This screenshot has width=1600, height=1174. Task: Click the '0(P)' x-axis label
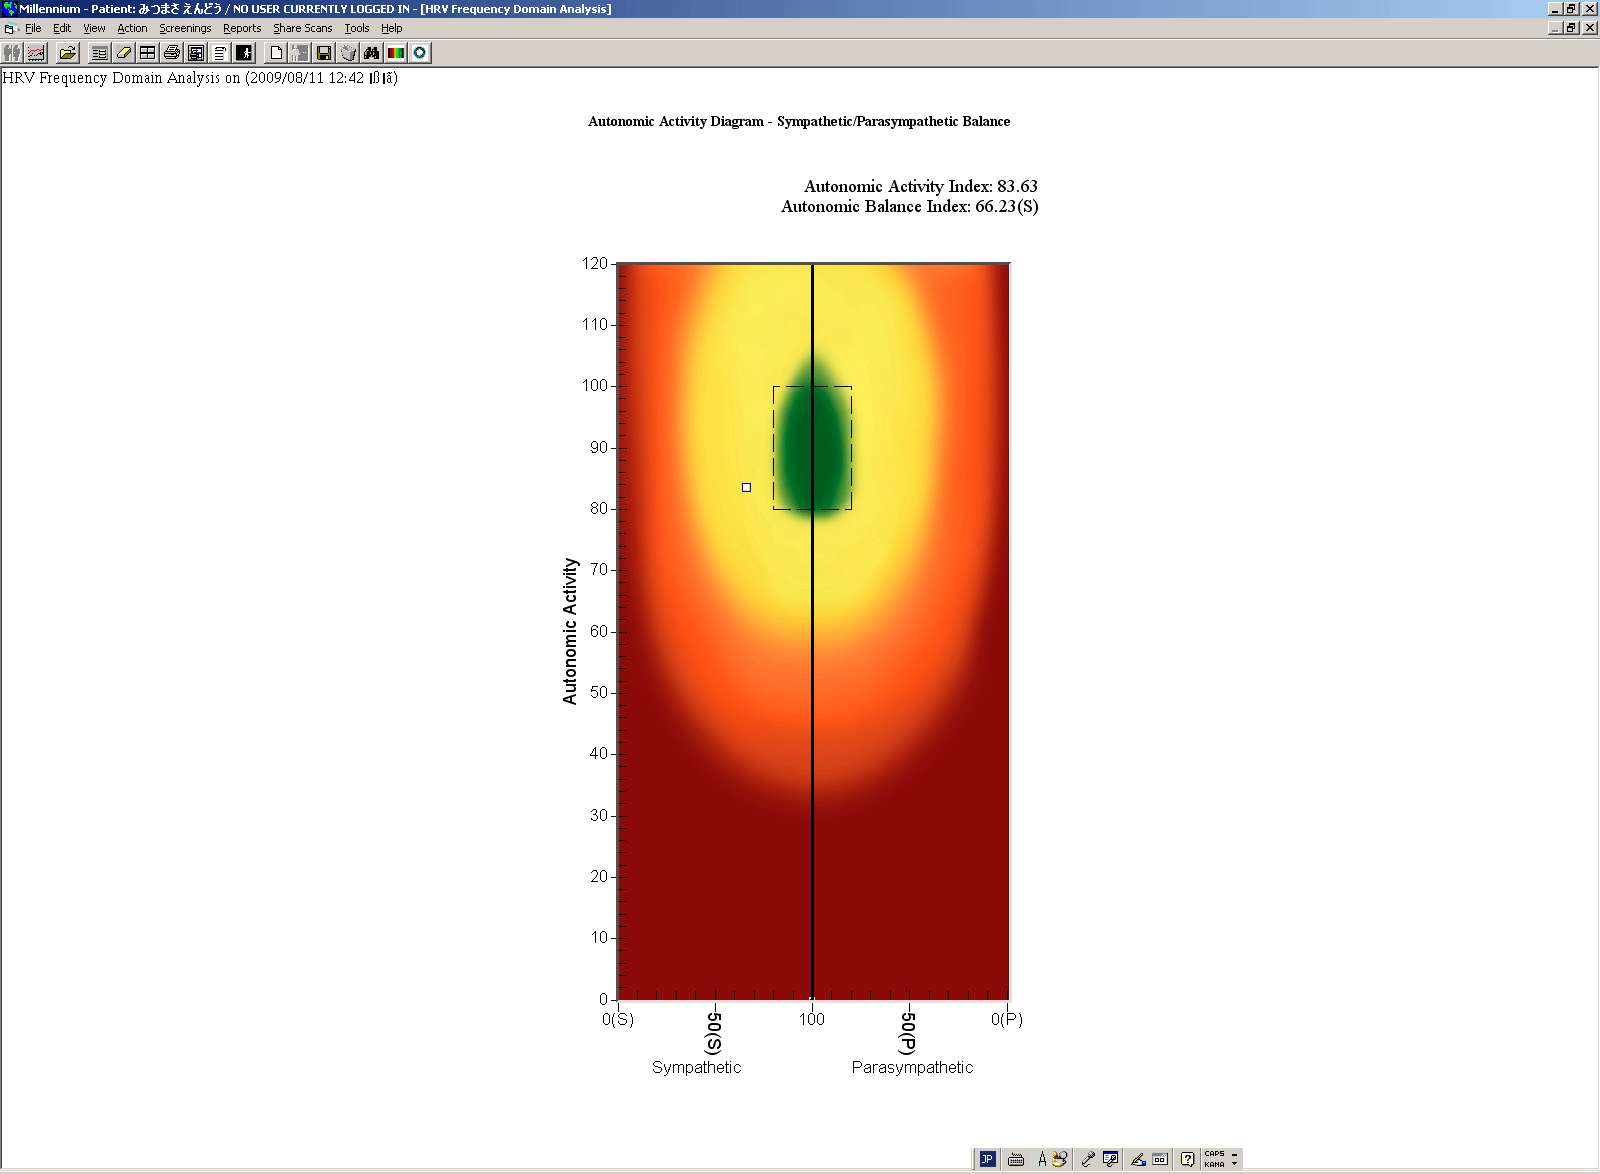click(1007, 1019)
